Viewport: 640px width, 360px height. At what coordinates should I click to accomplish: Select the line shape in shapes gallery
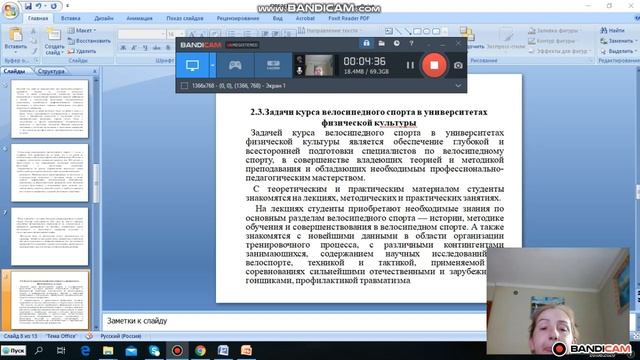[x=398, y=31]
